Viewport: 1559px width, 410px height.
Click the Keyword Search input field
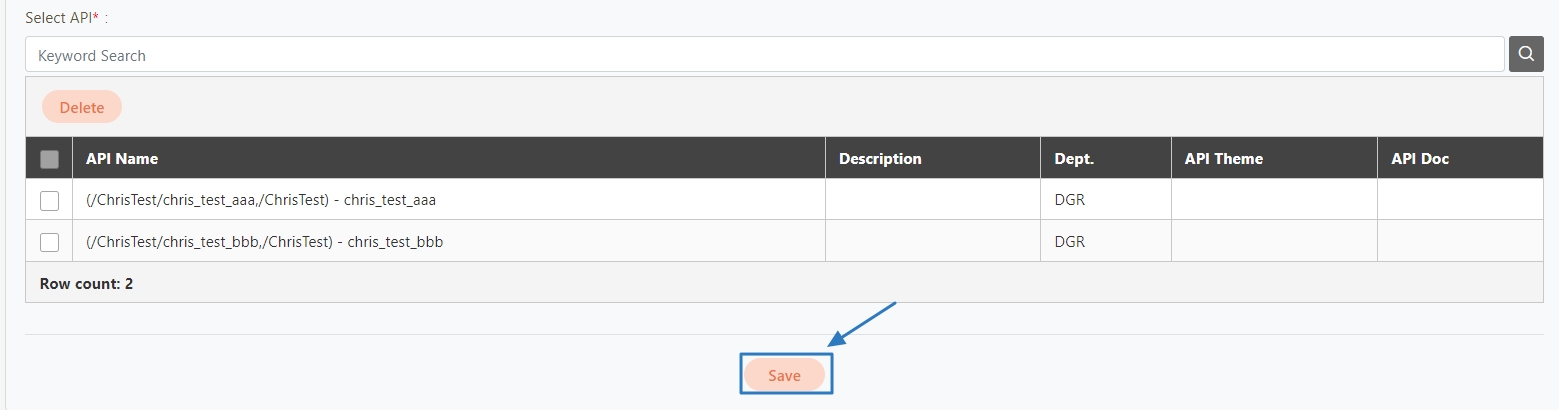click(x=764, y=55)
